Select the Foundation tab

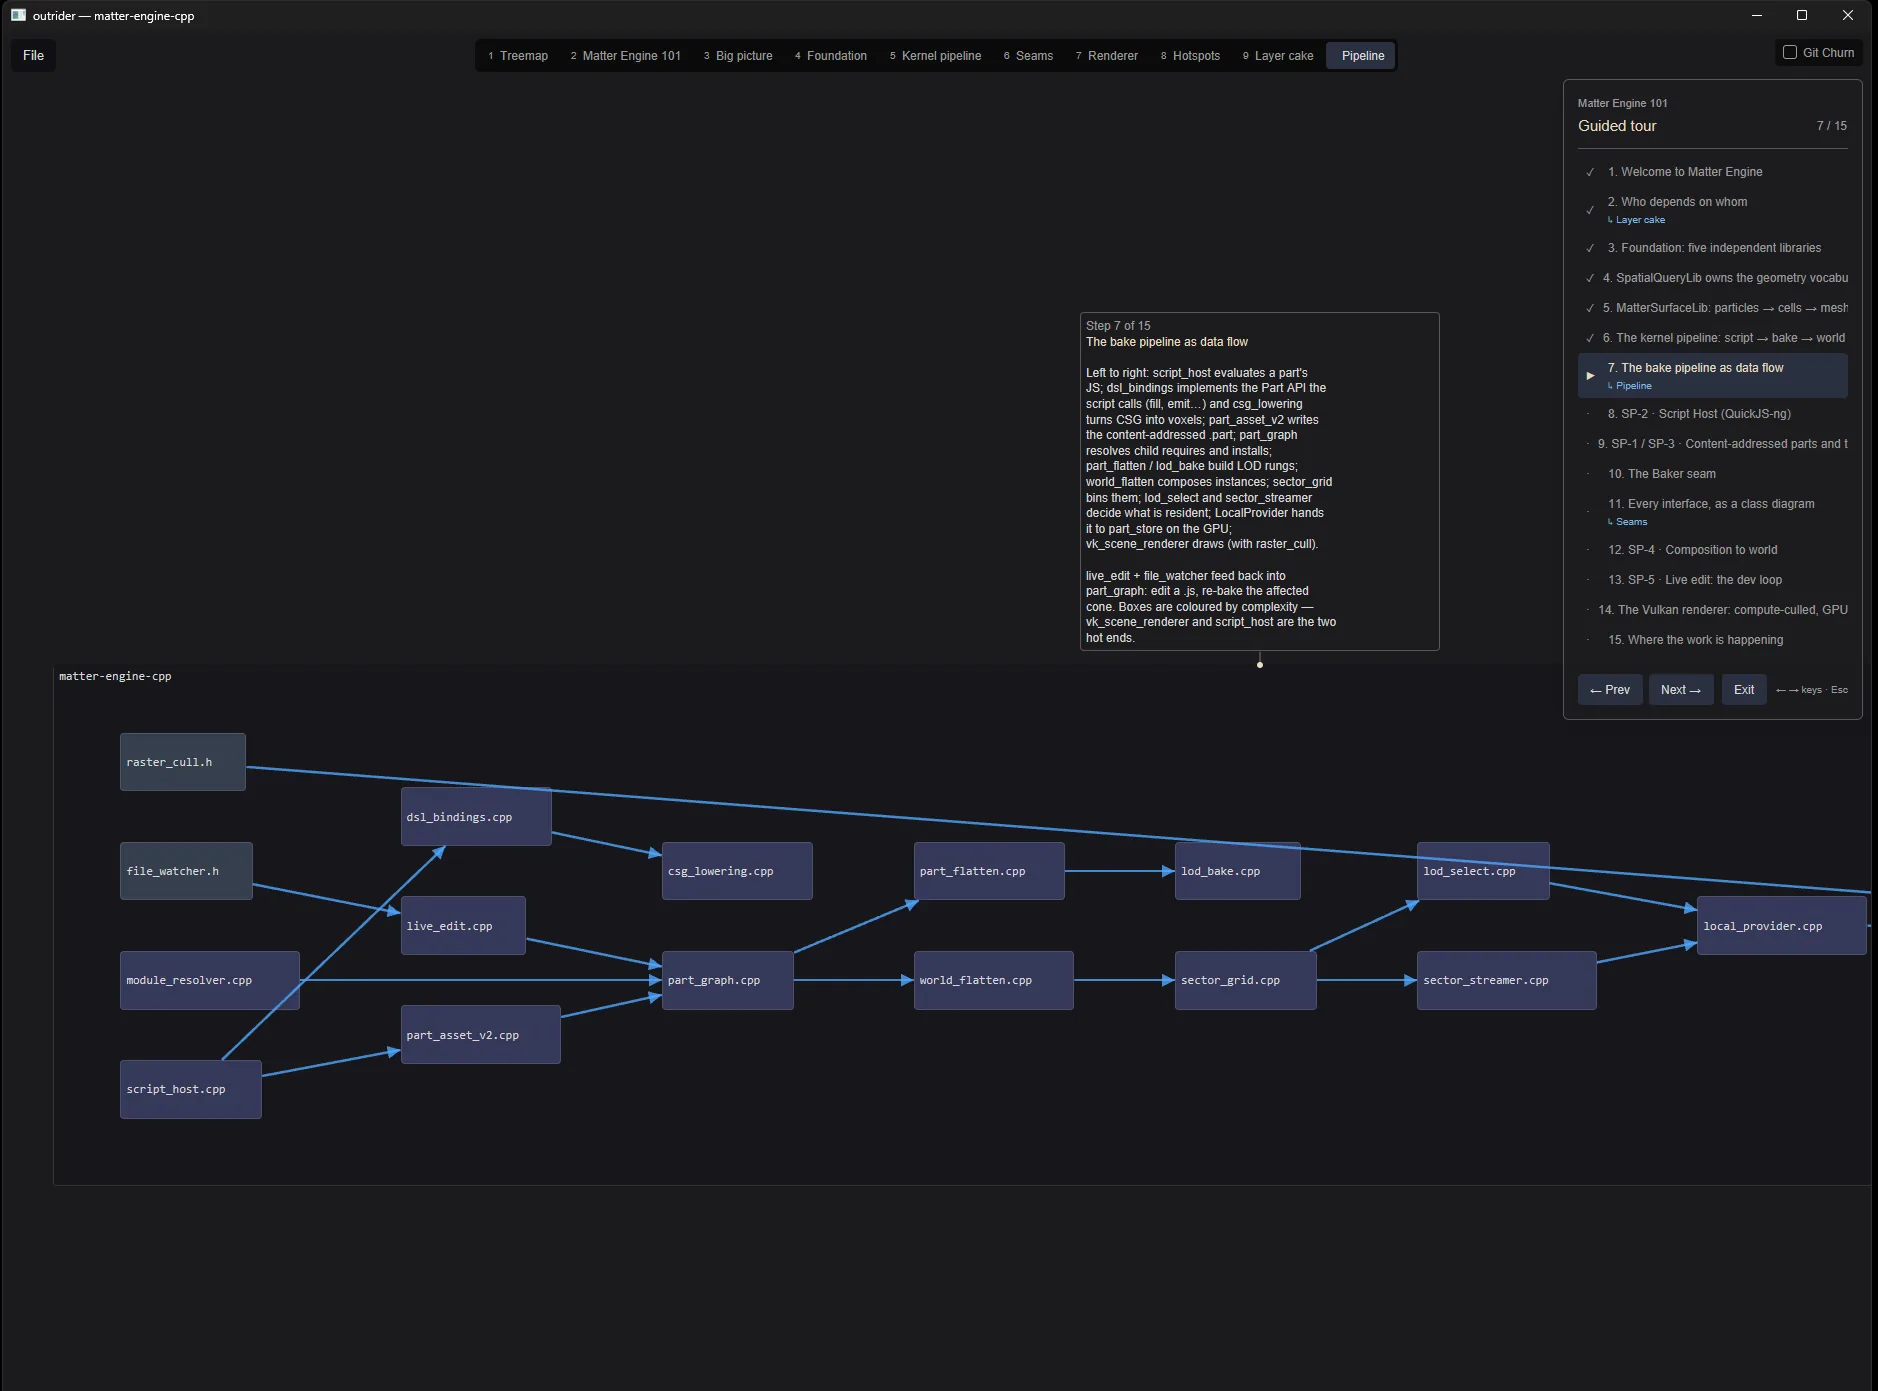click(x=831, y=56)
